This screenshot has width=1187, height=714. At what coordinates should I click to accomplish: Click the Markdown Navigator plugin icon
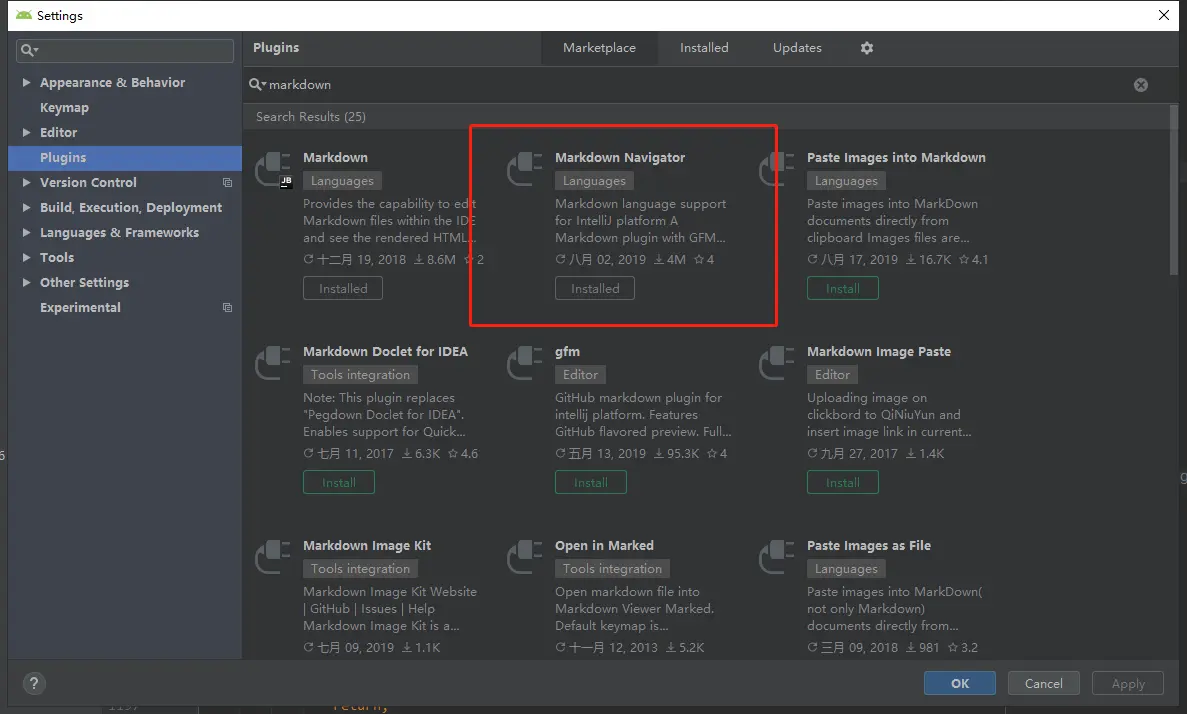coord(525,169)
